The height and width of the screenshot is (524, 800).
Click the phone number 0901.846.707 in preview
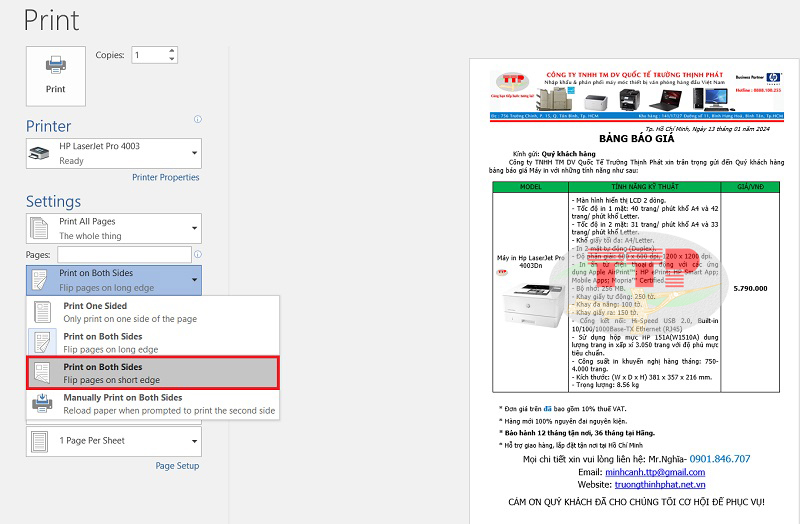[x=720, y=459]
